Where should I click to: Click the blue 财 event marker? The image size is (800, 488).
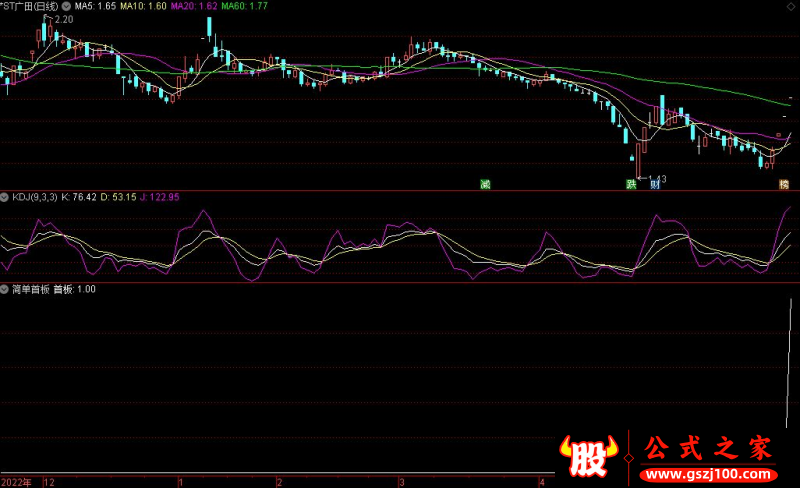[655, 184]
